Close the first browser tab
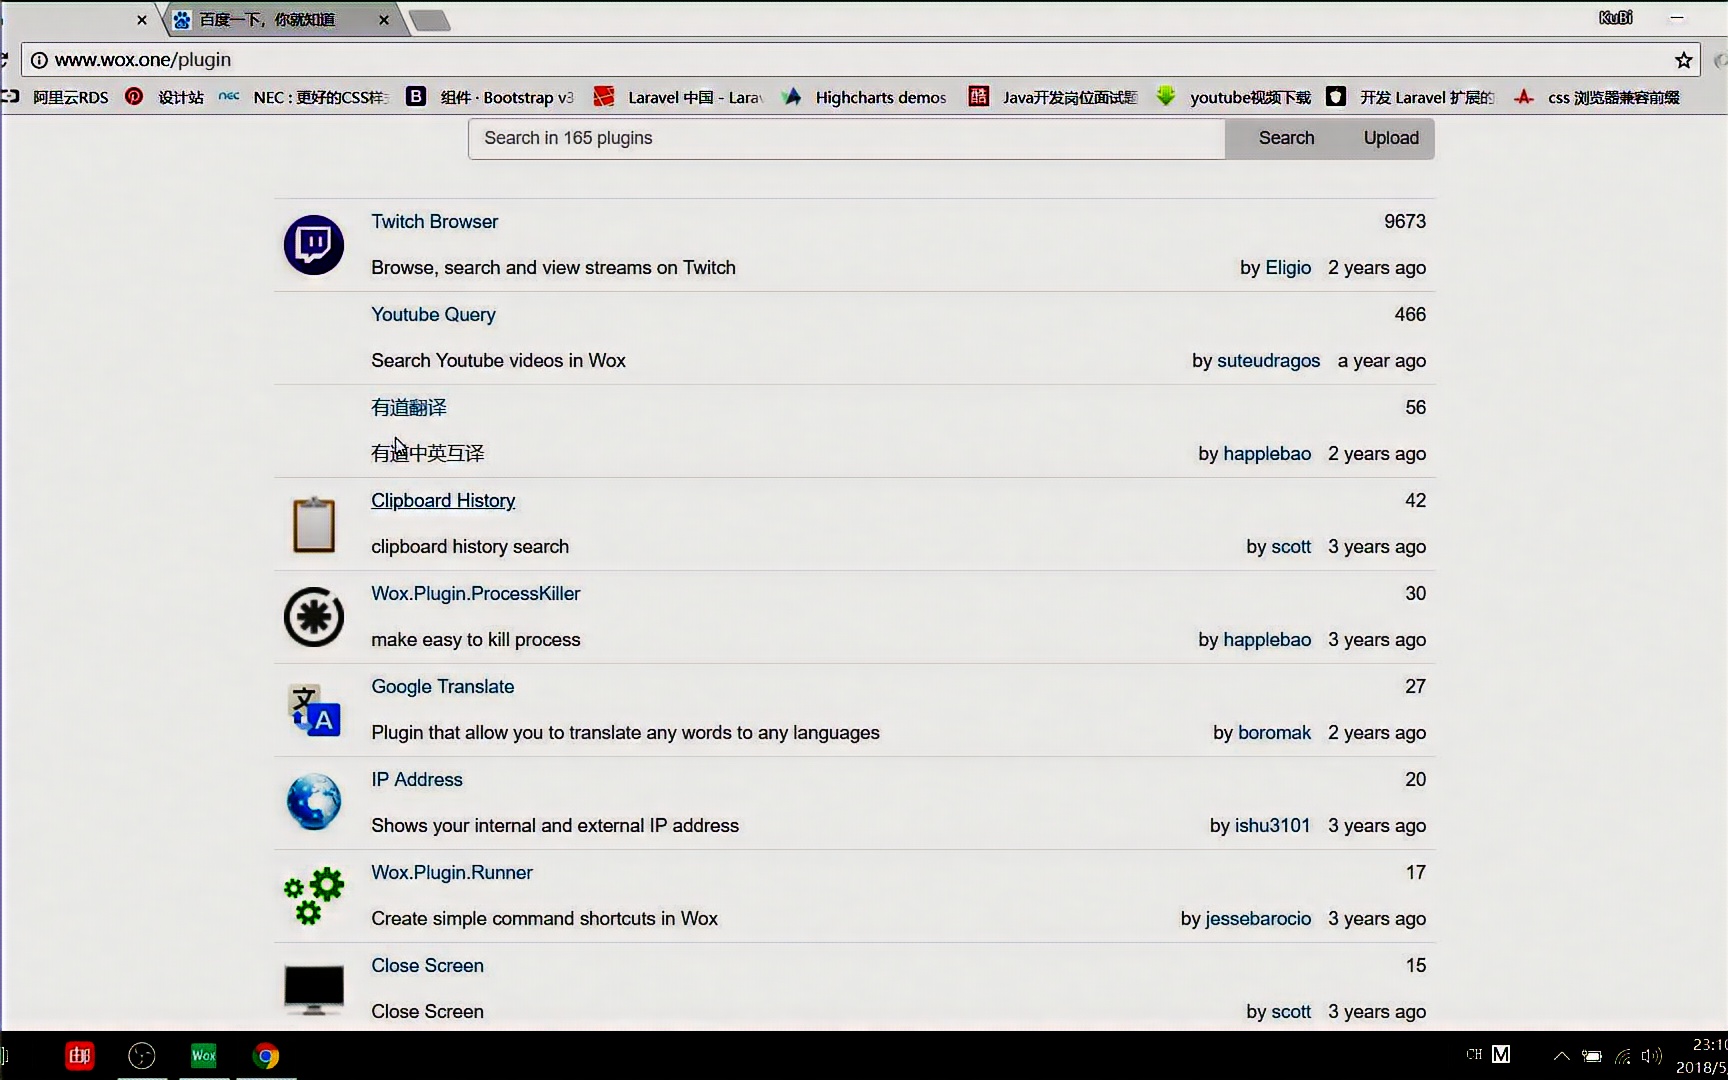Screen dimensions: 1728x1080 [142, 20]
